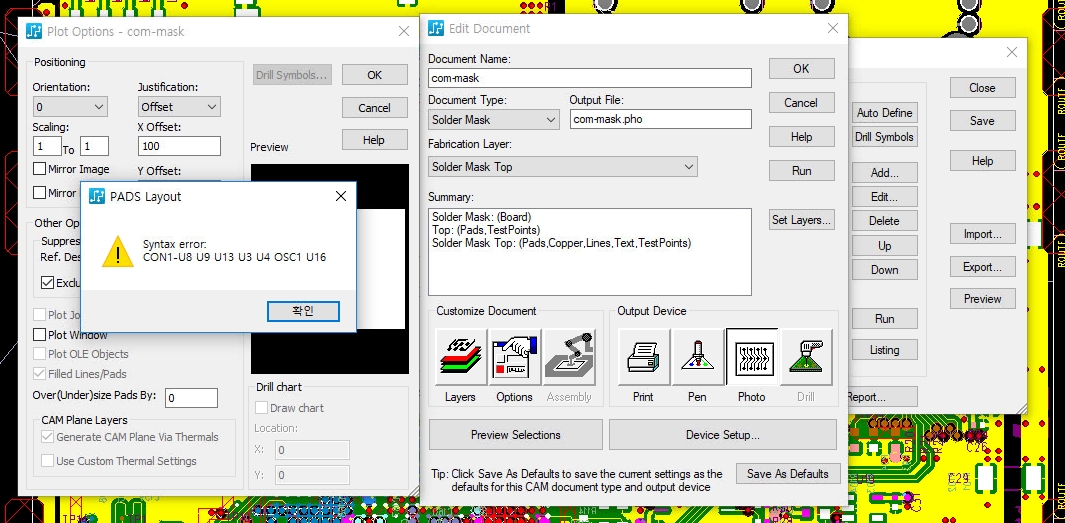Viewport: 1065px width, 523px height.
Task: Click the Plot Options title bar icon
Action: tap(34, 31)
